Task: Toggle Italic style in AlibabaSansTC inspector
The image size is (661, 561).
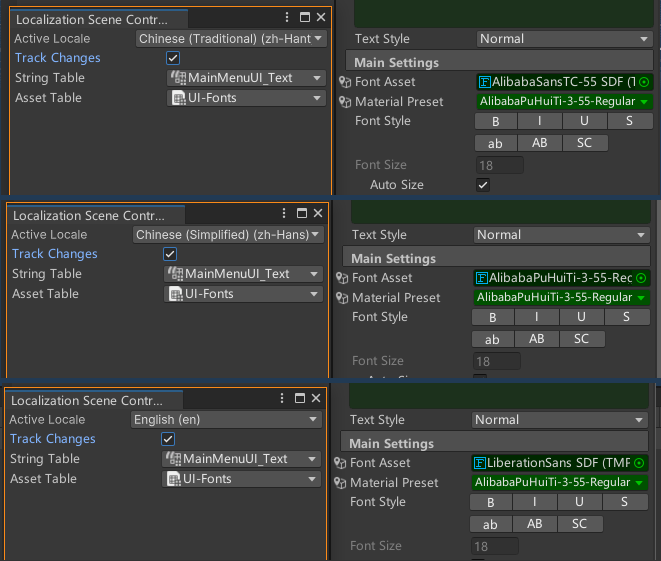Action: click(x=540, y=121)
